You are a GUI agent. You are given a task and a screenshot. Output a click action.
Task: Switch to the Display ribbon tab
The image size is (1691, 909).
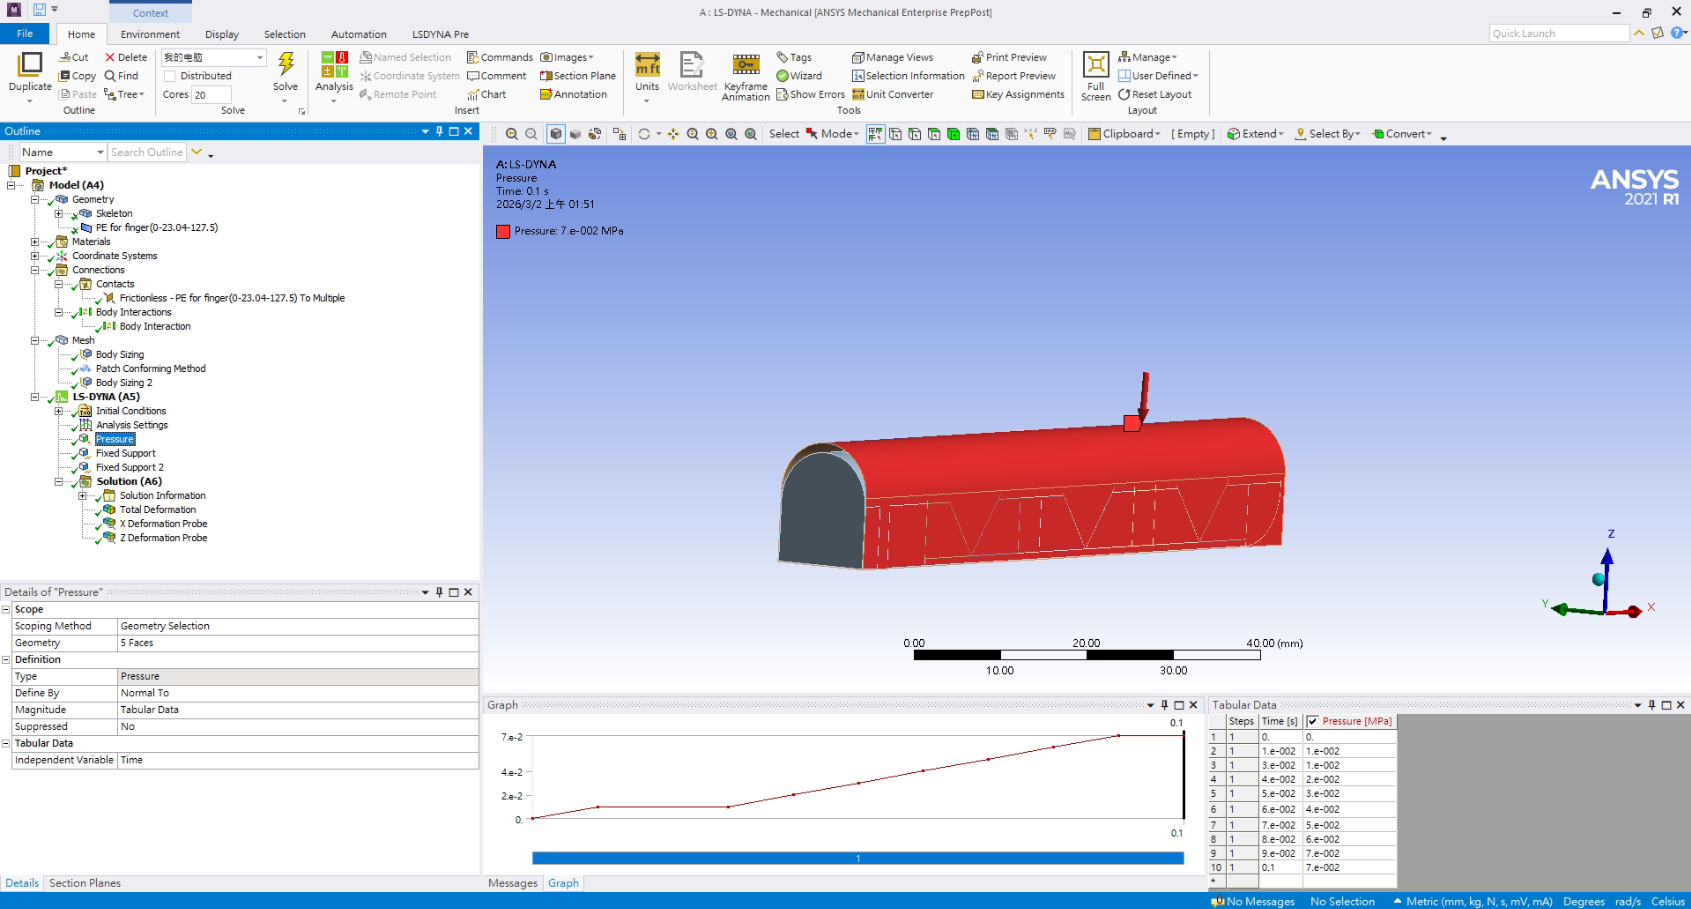point(222,34)
